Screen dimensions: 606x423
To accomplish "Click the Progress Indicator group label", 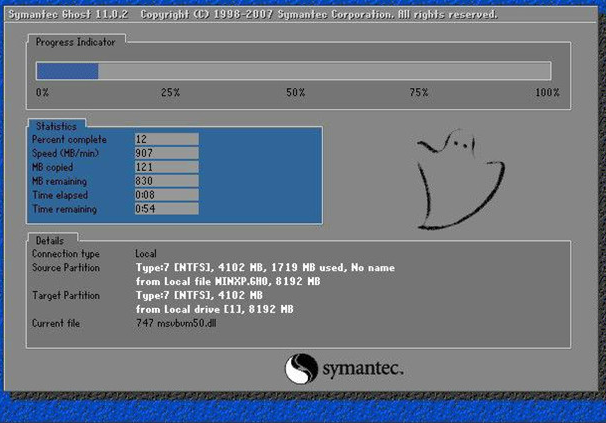I will coord(75,43).
